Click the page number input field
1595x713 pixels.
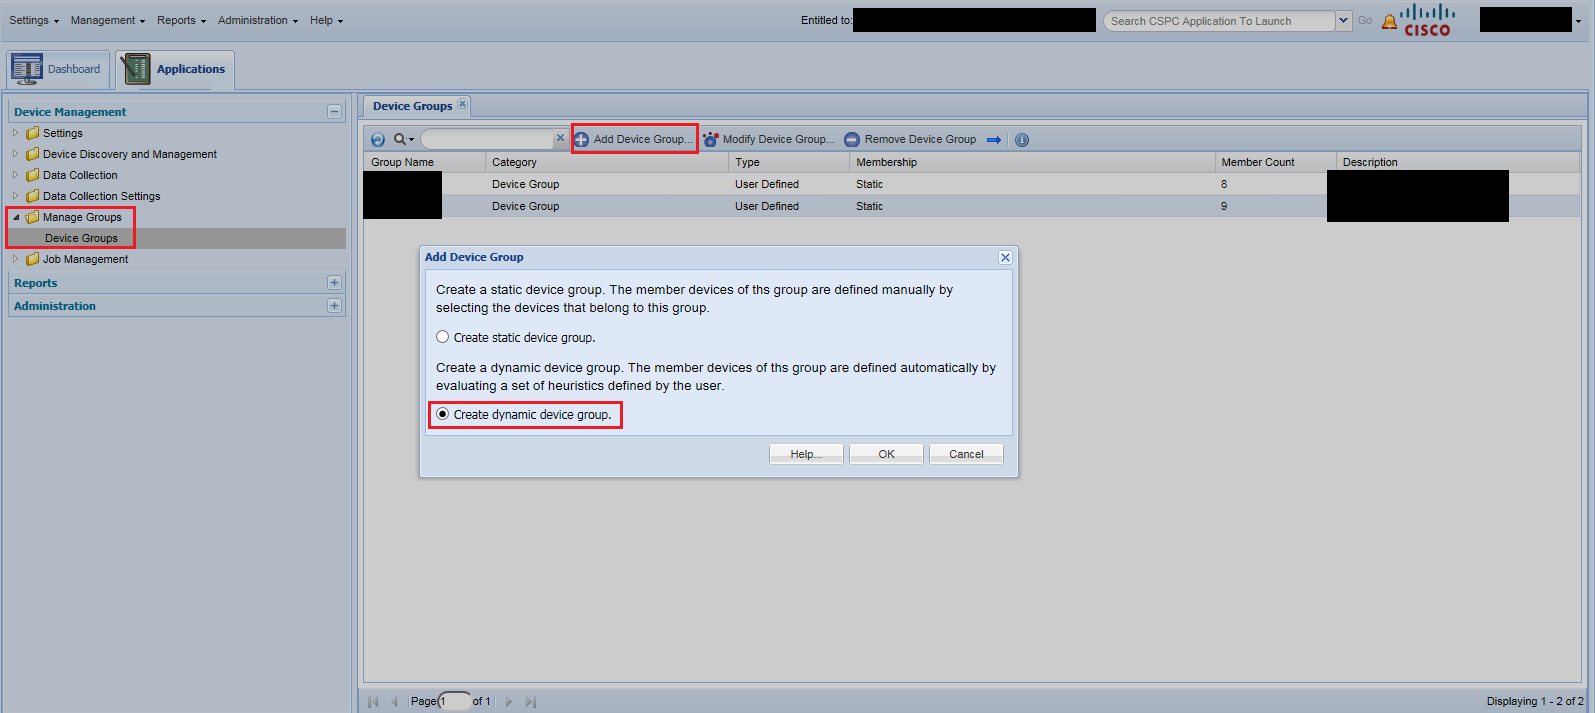tap(455, 701)
